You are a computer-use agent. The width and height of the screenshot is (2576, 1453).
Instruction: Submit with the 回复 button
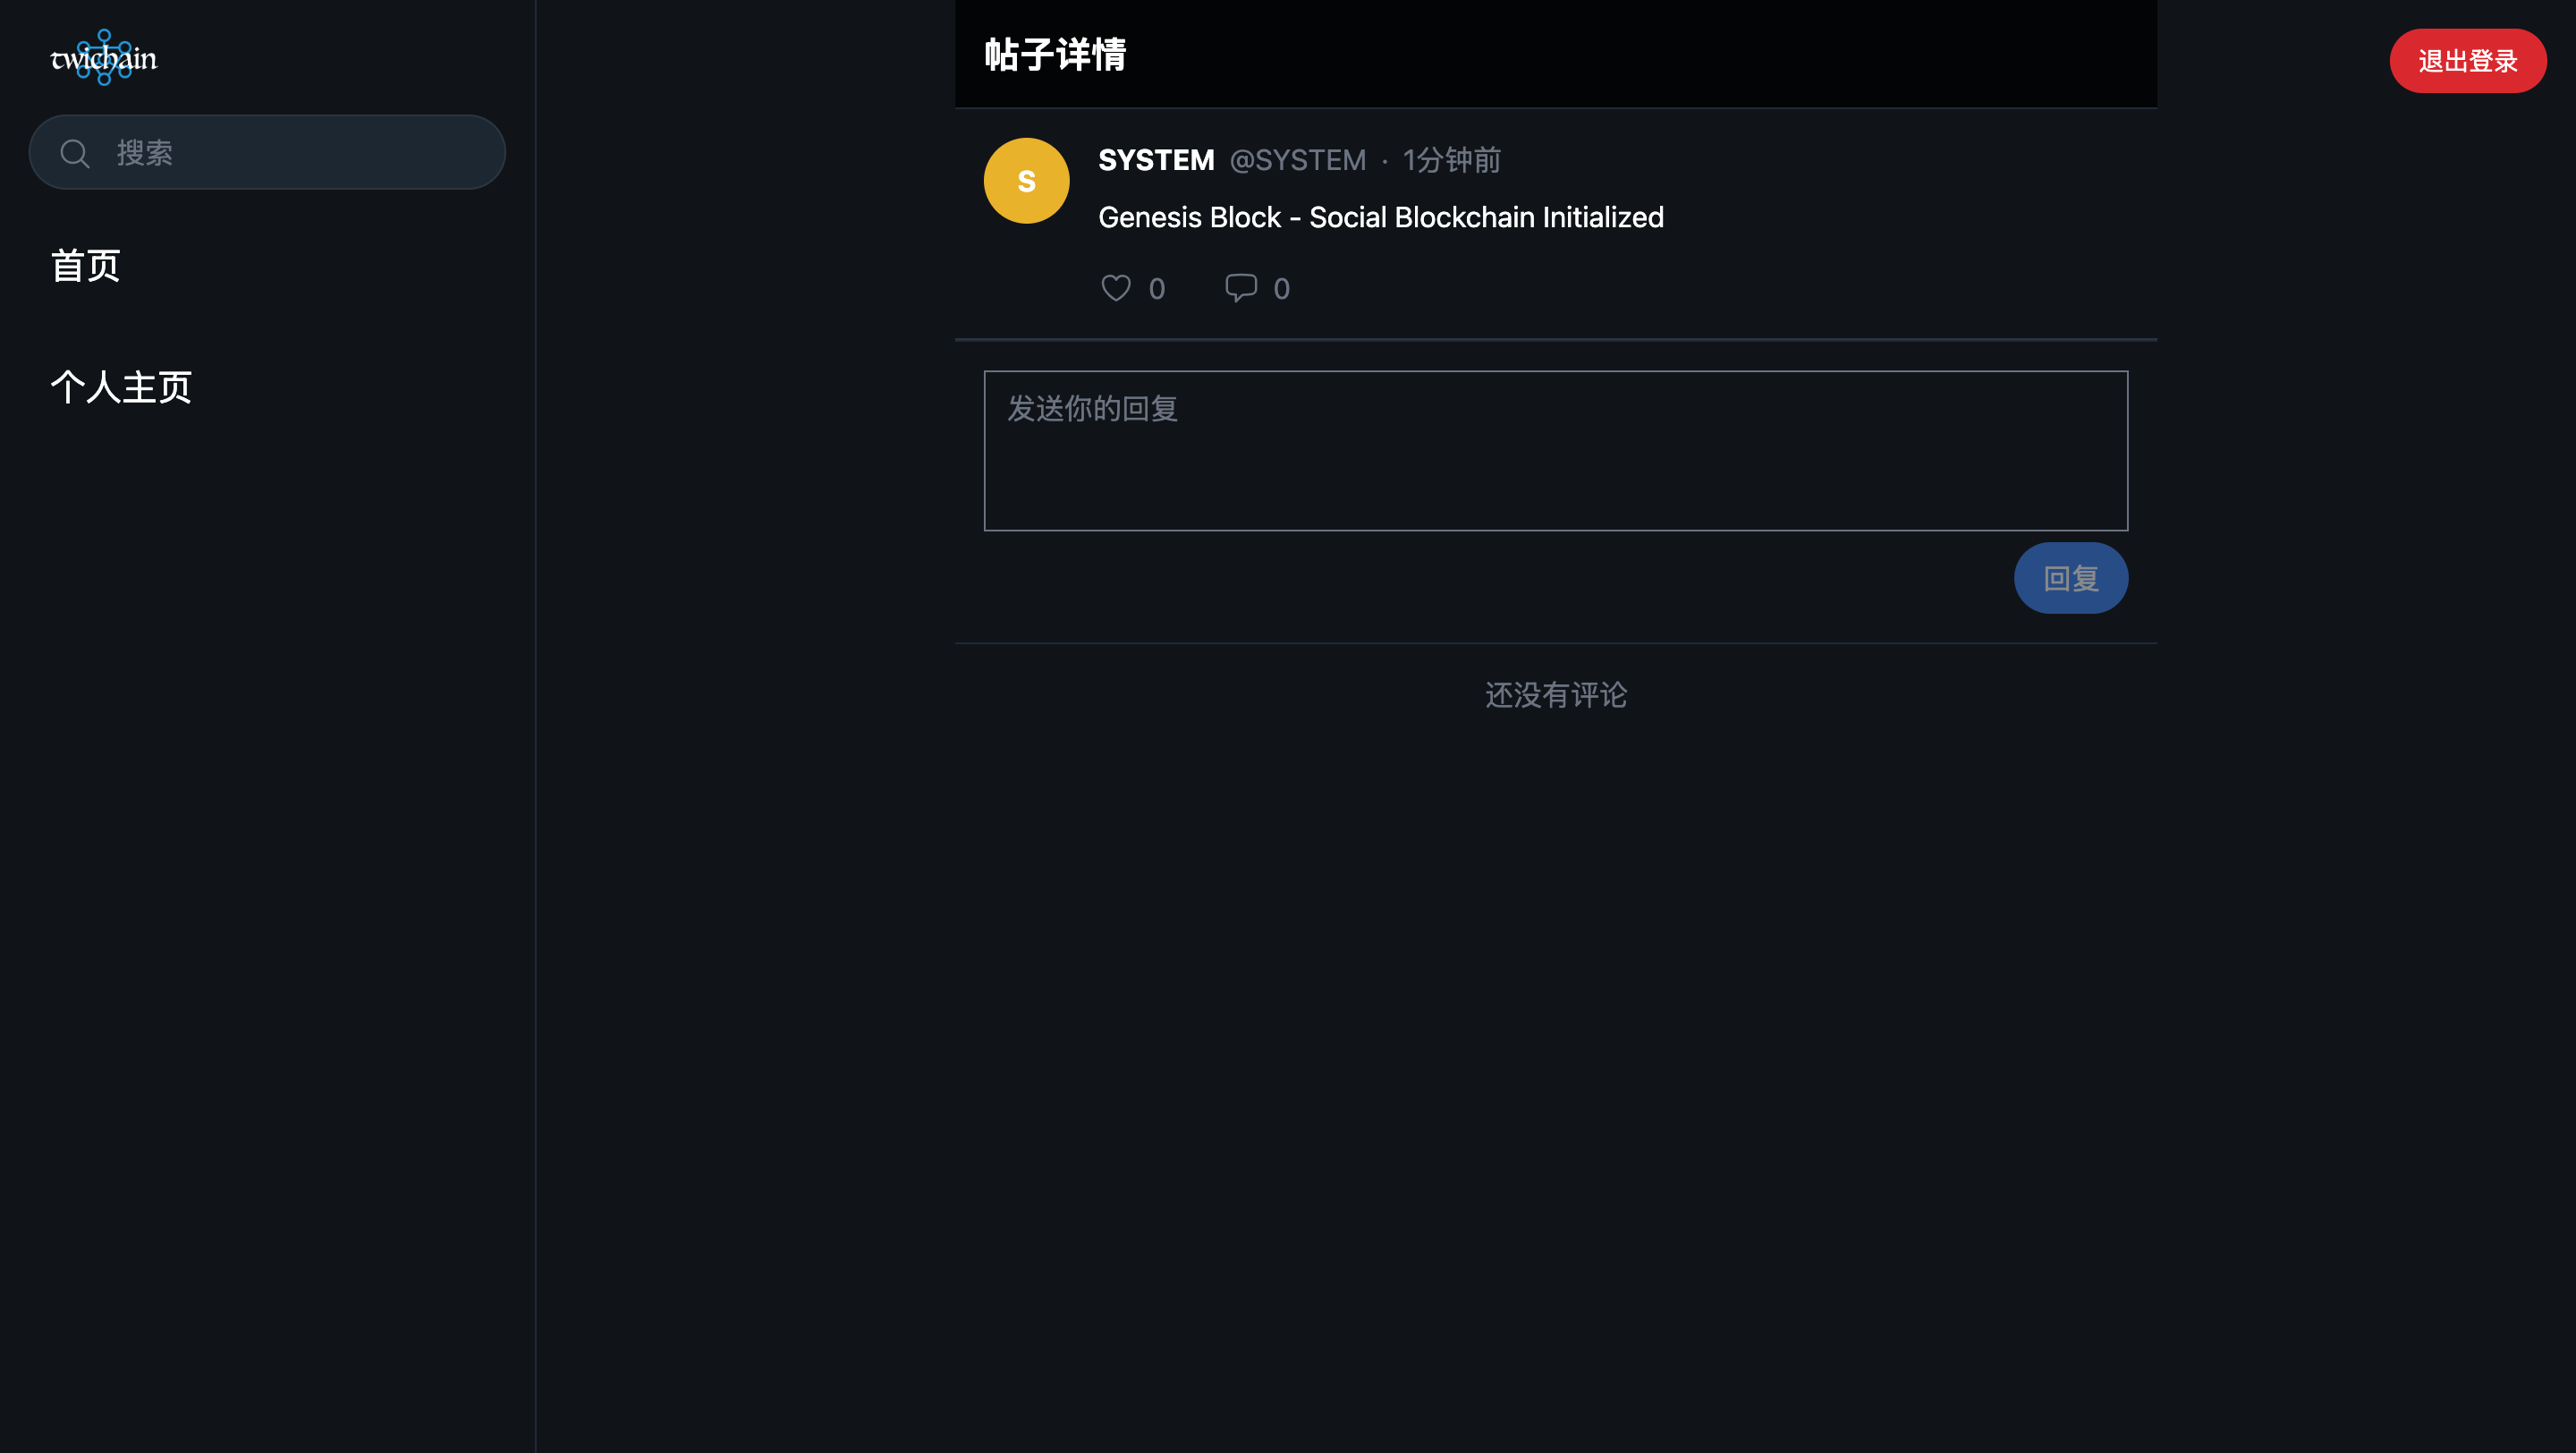(x=2070, y=578)
